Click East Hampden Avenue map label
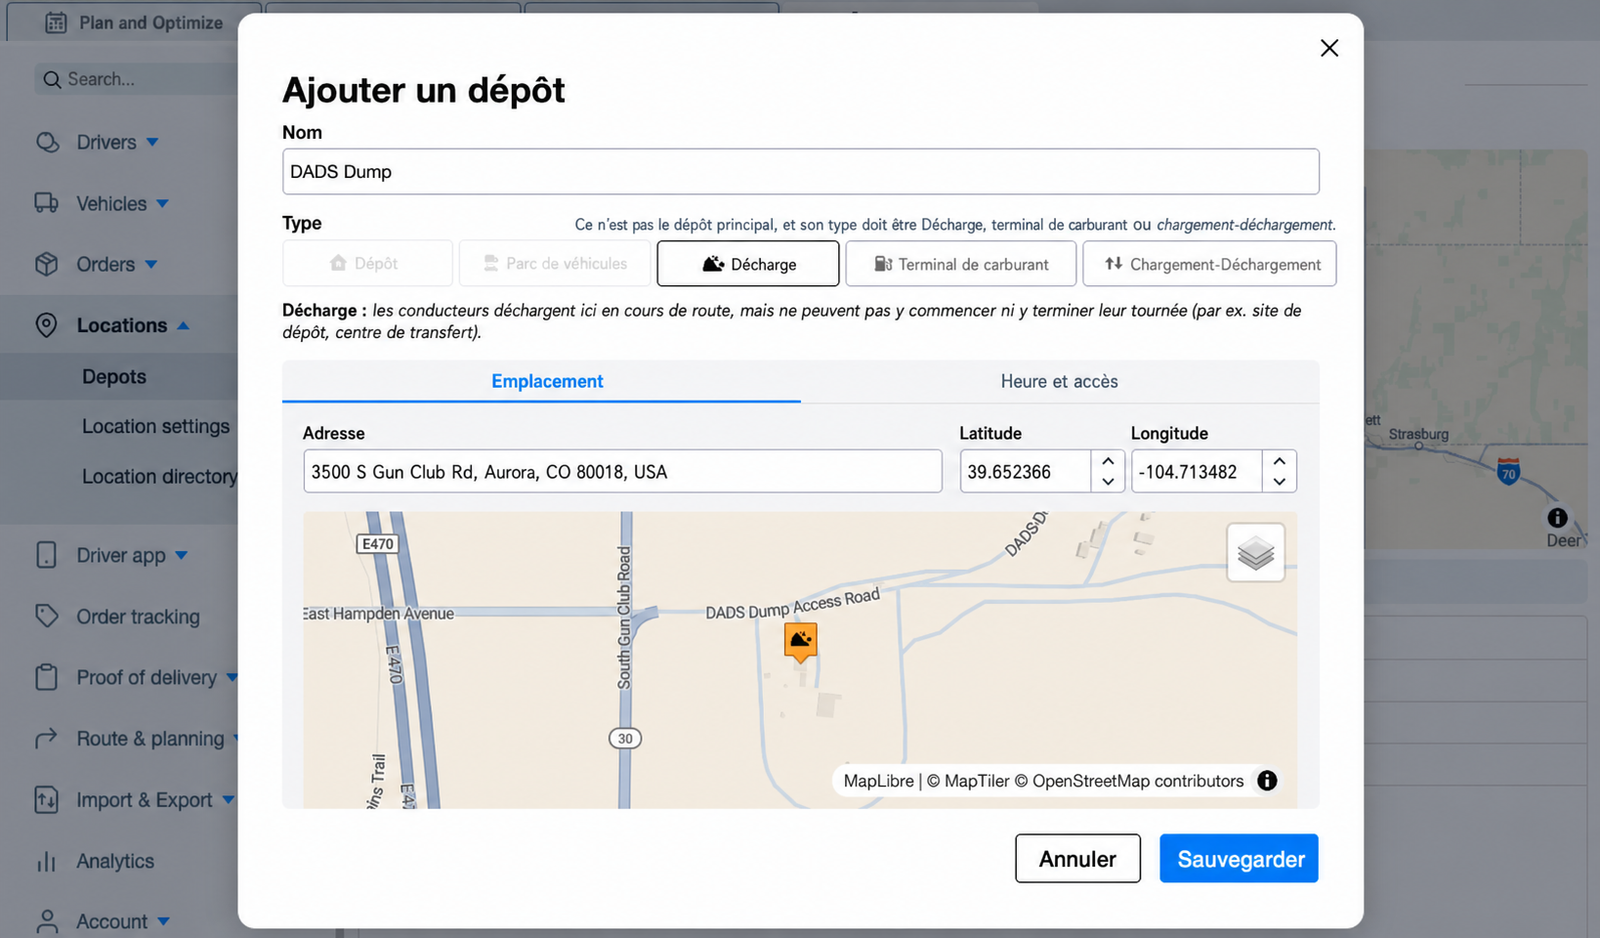 (379, 614)
